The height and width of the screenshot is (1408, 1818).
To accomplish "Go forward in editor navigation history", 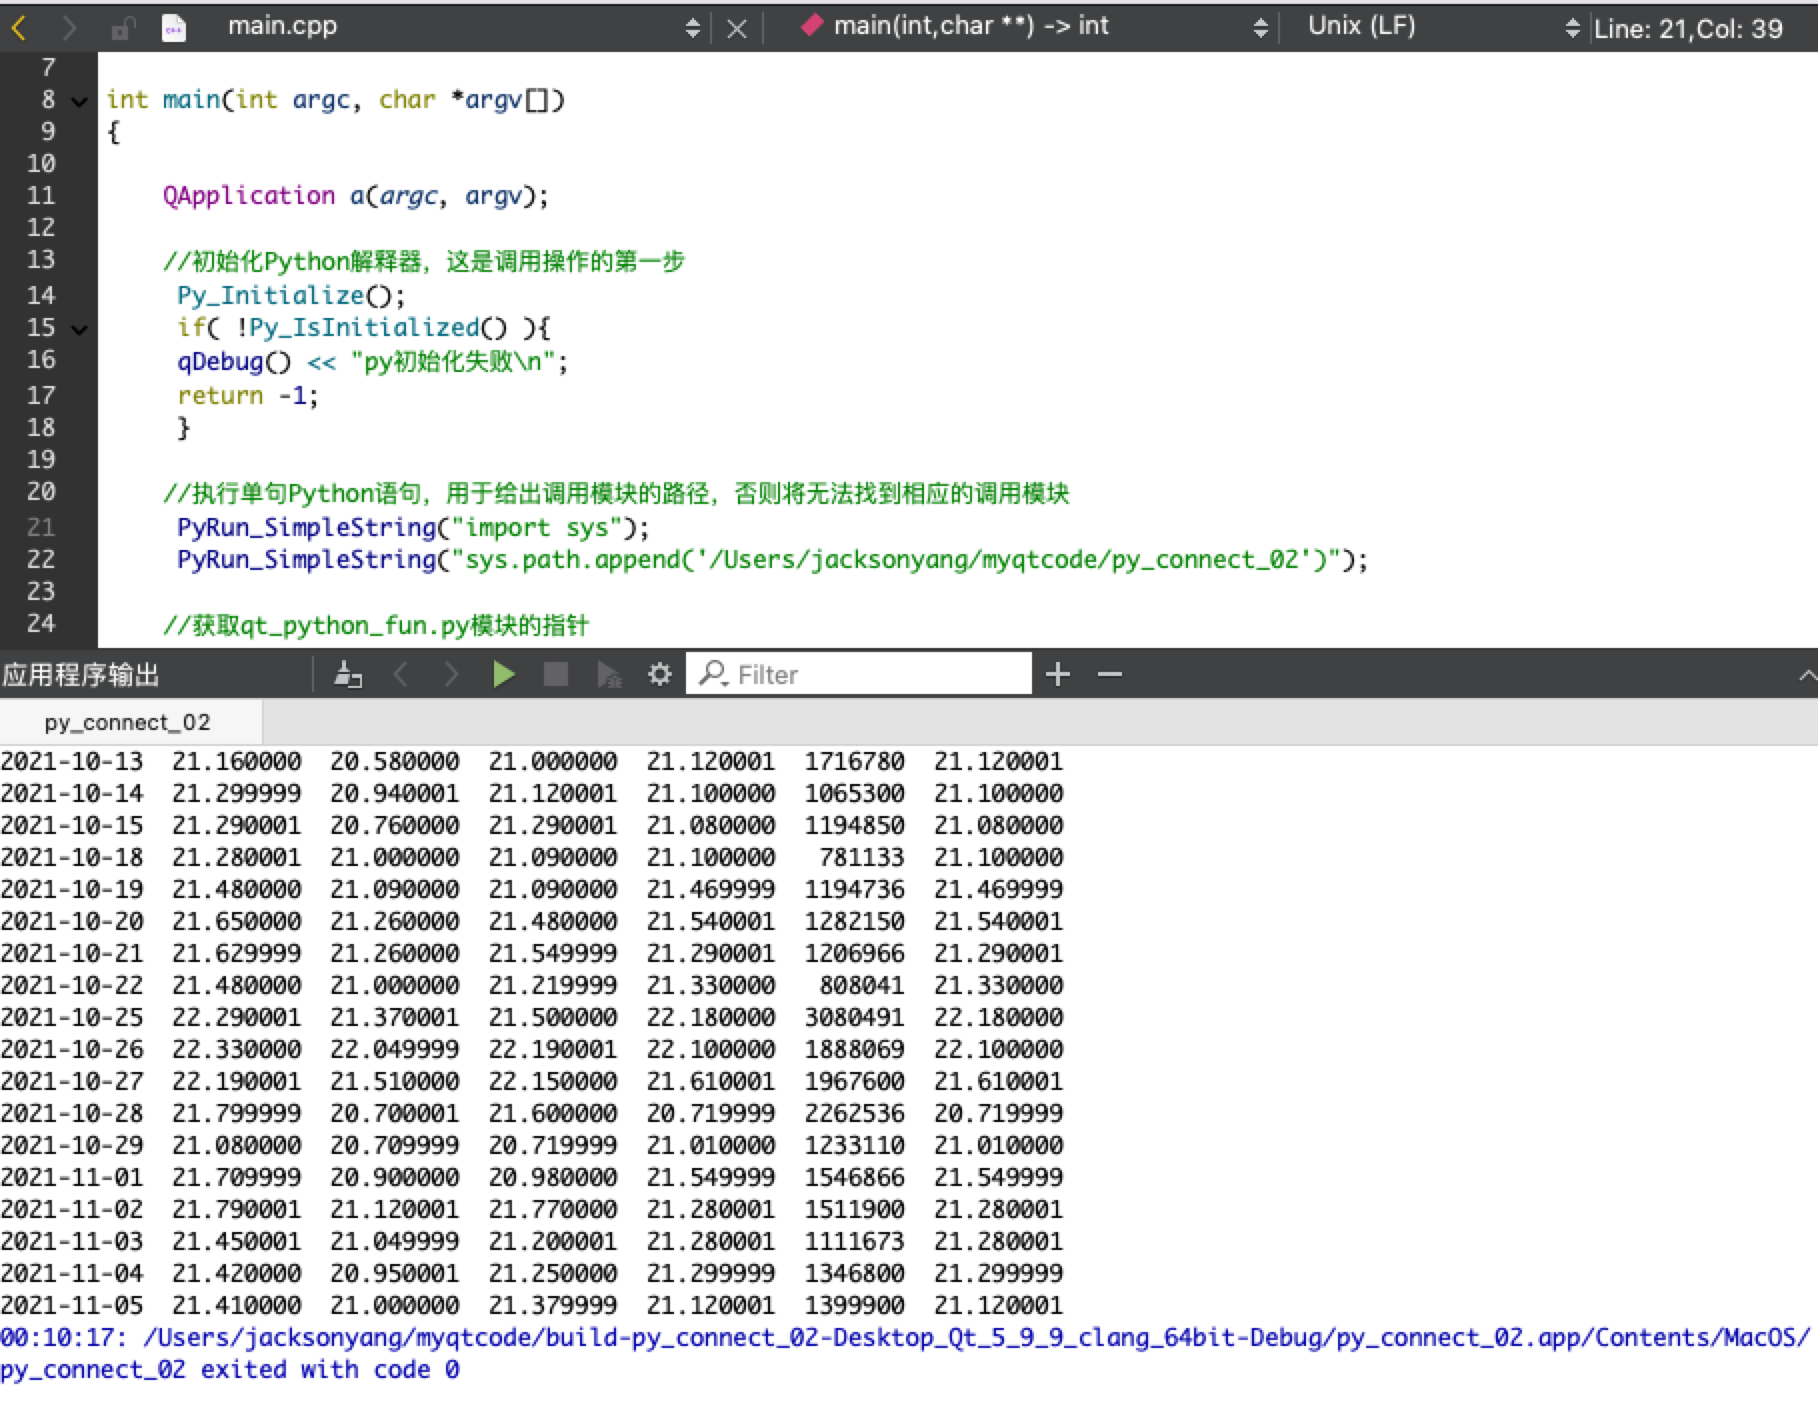I will (68, 28).
